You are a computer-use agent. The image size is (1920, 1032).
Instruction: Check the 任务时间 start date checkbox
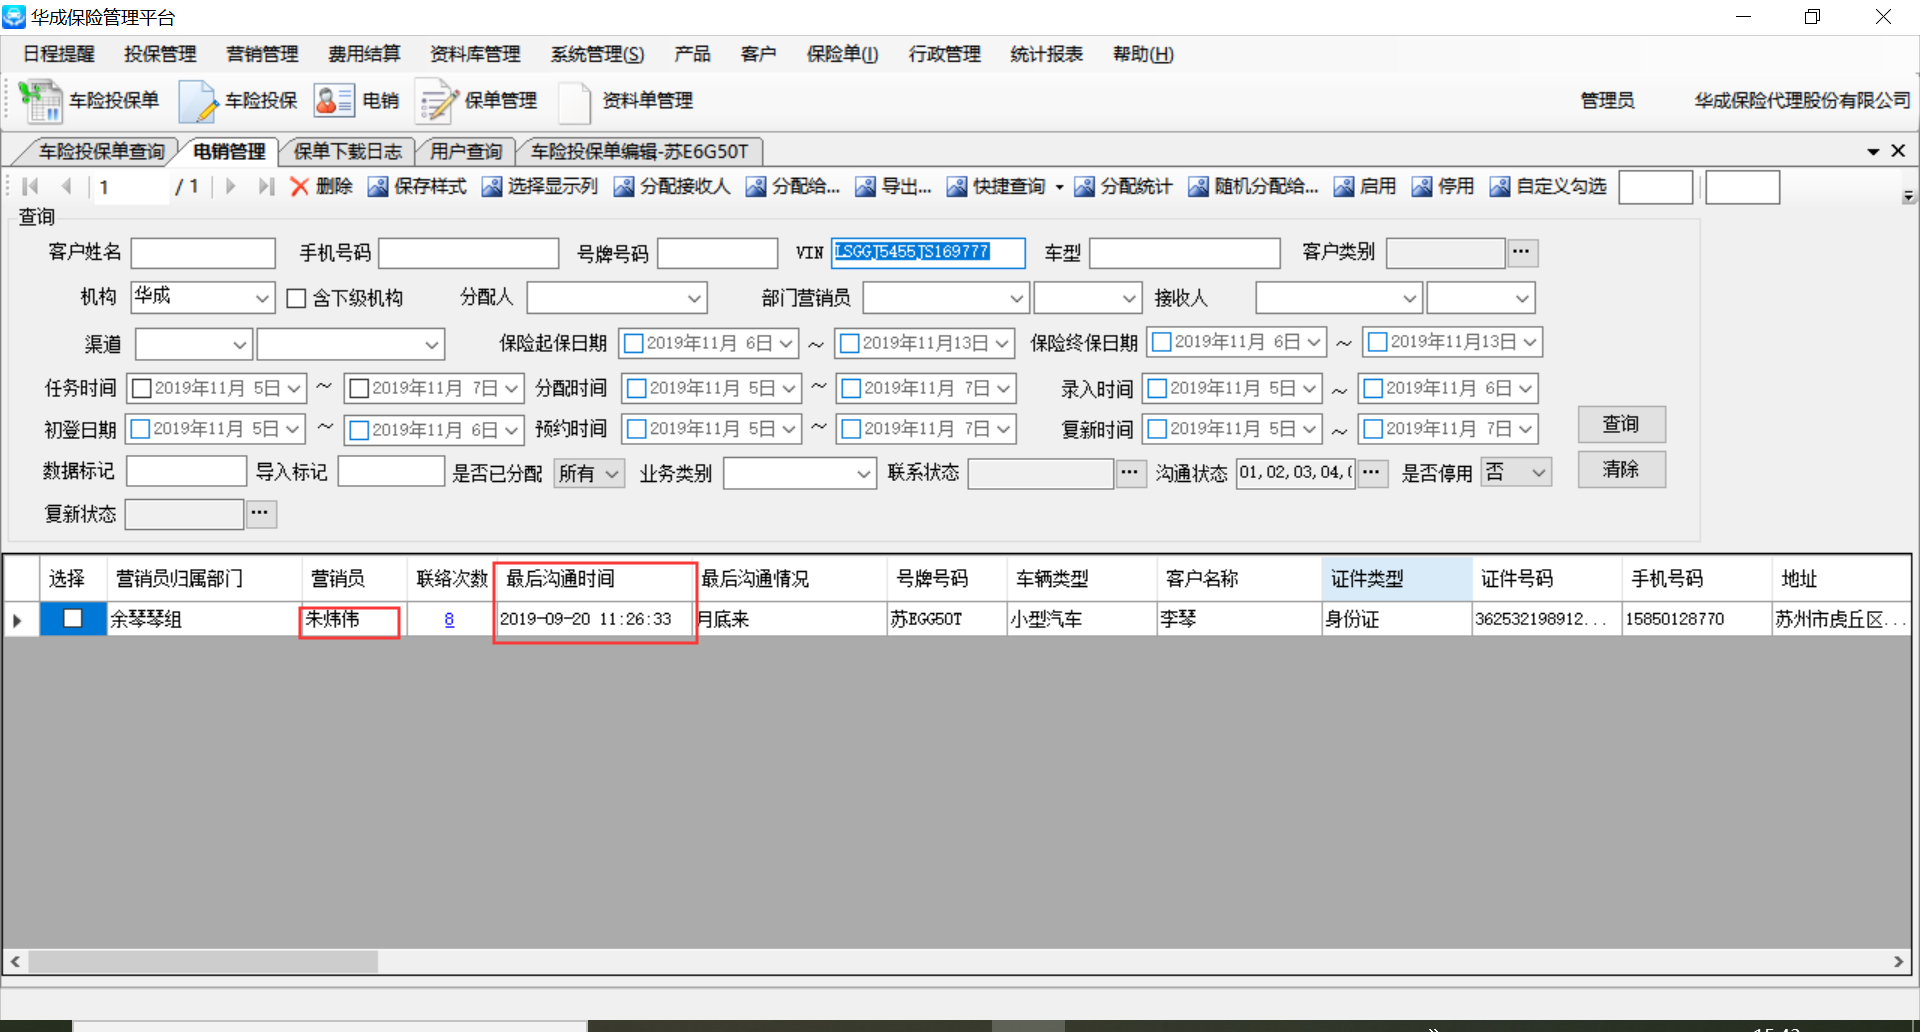point(141,388)
